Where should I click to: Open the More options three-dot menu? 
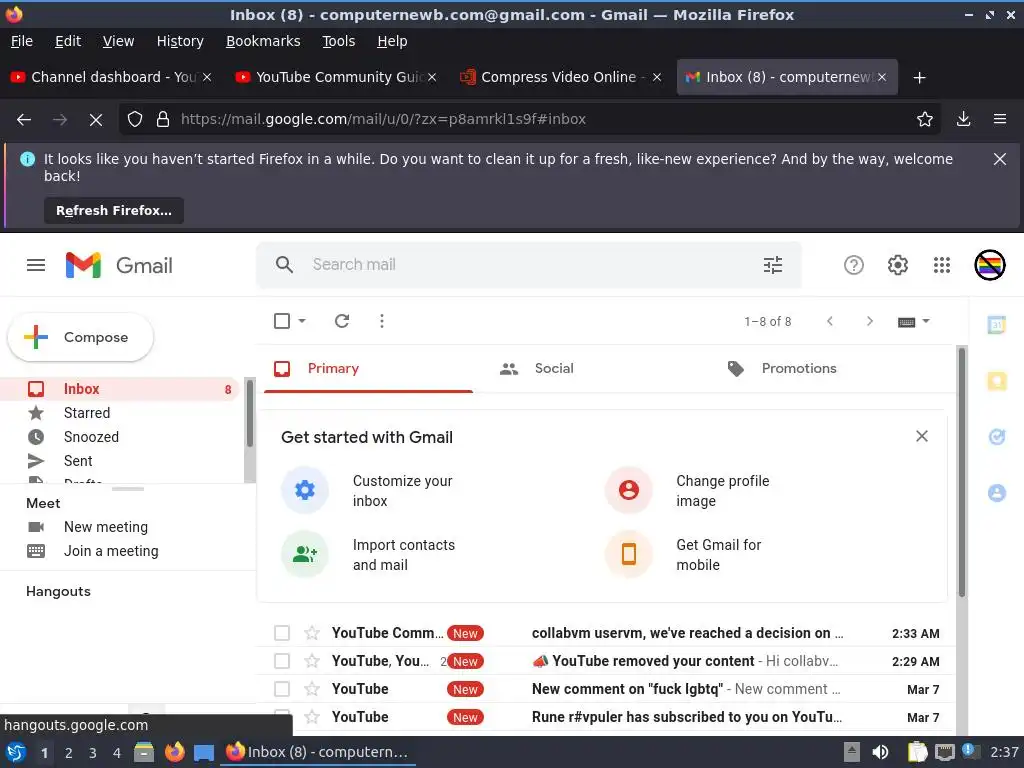(381, 321)
